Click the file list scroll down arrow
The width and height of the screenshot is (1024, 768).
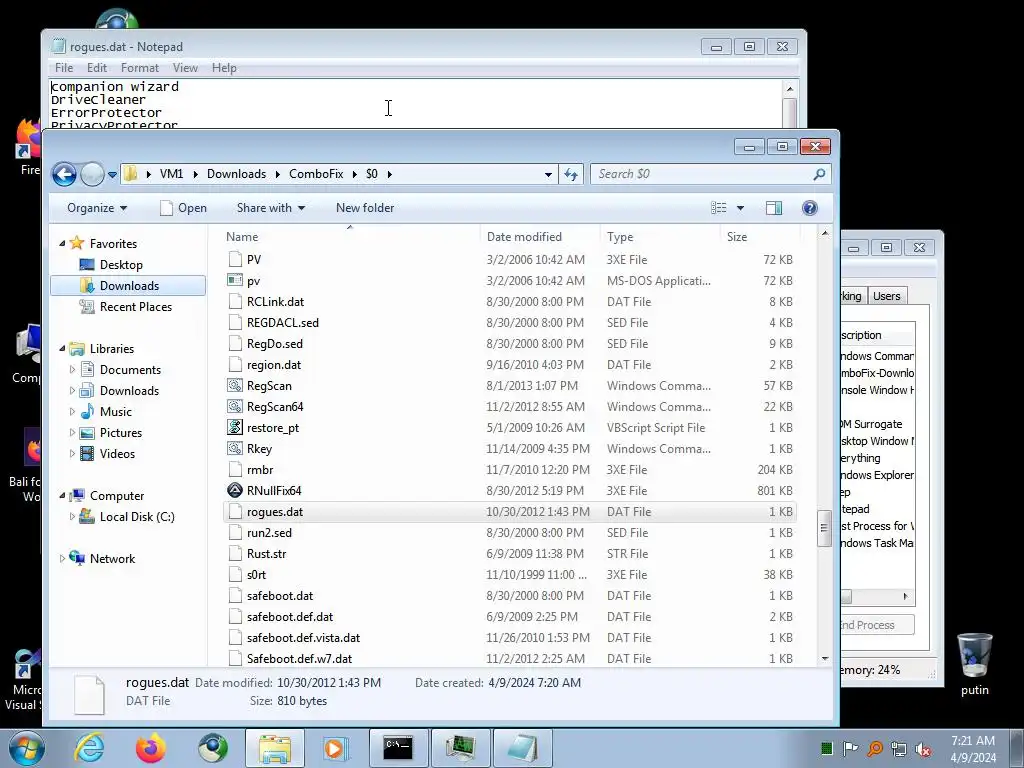[824, 658]
